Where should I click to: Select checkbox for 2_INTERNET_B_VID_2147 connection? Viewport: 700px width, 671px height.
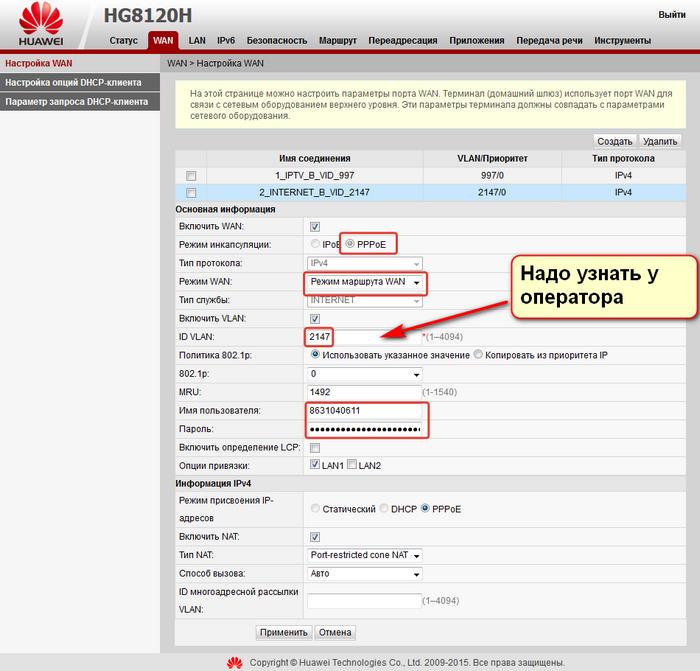point(191,192)
